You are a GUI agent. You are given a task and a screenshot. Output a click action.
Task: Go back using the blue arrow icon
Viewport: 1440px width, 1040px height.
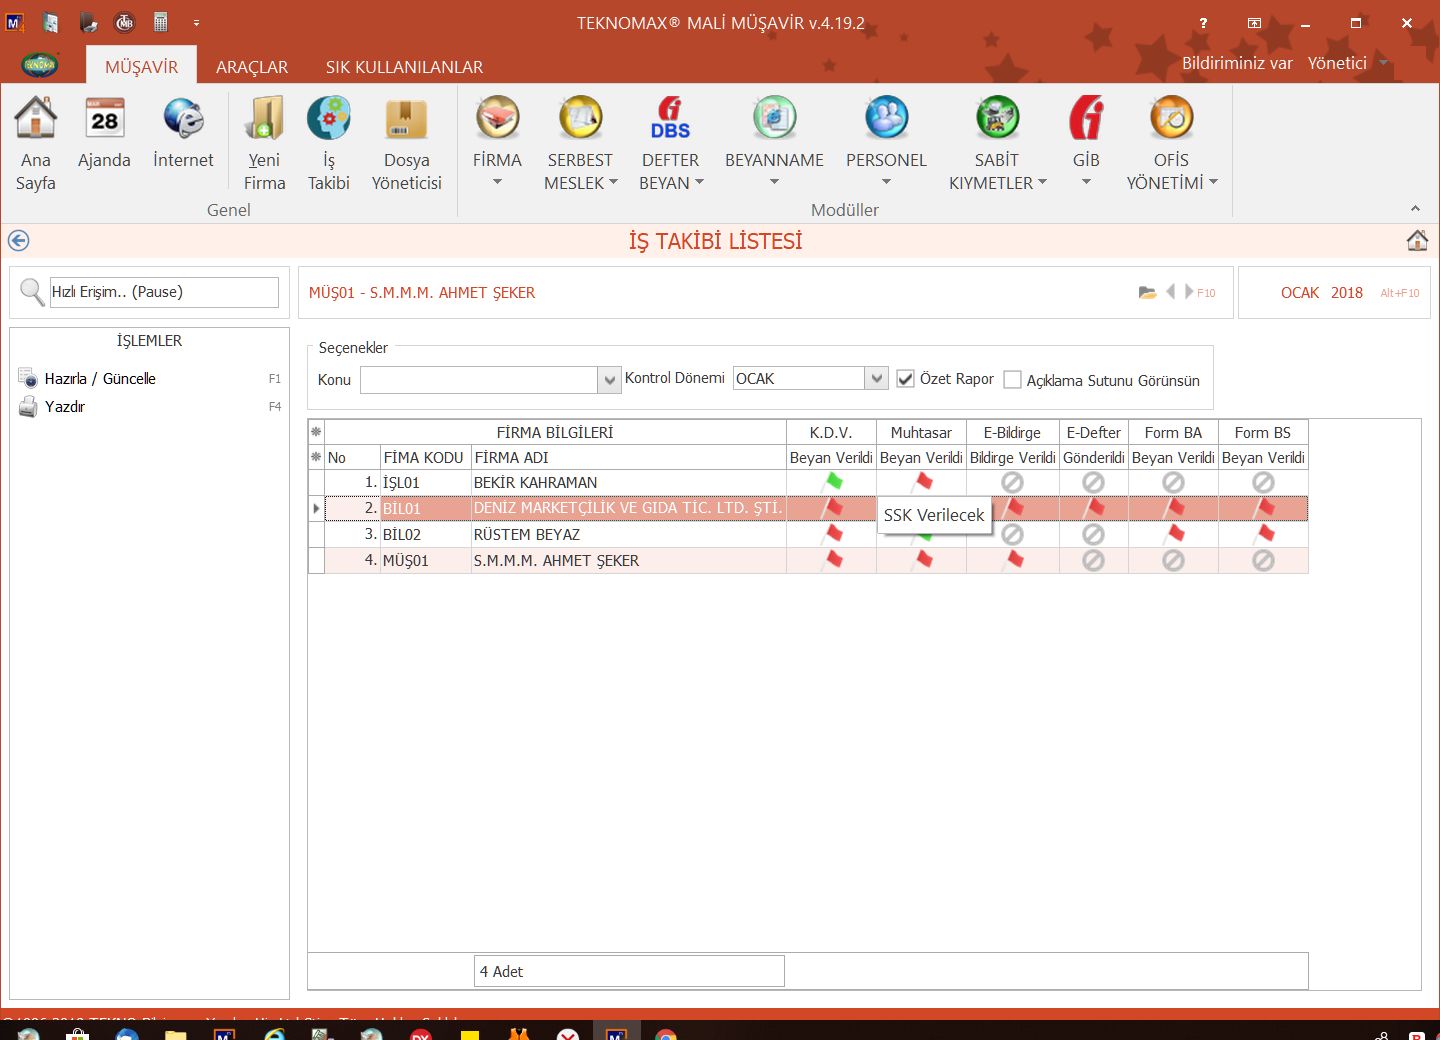18,241
